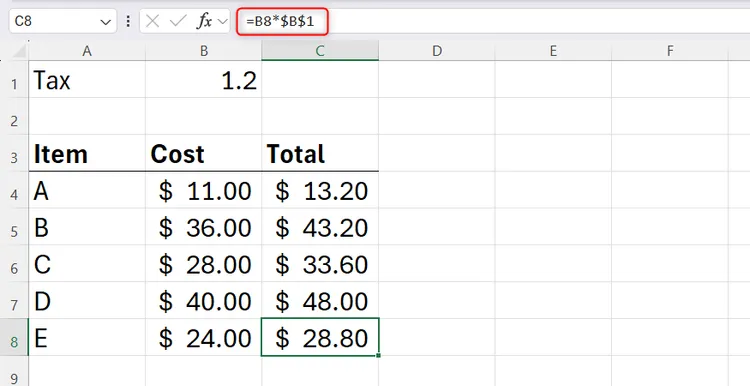
Task: Select column B header
Action: click(204, 51)
